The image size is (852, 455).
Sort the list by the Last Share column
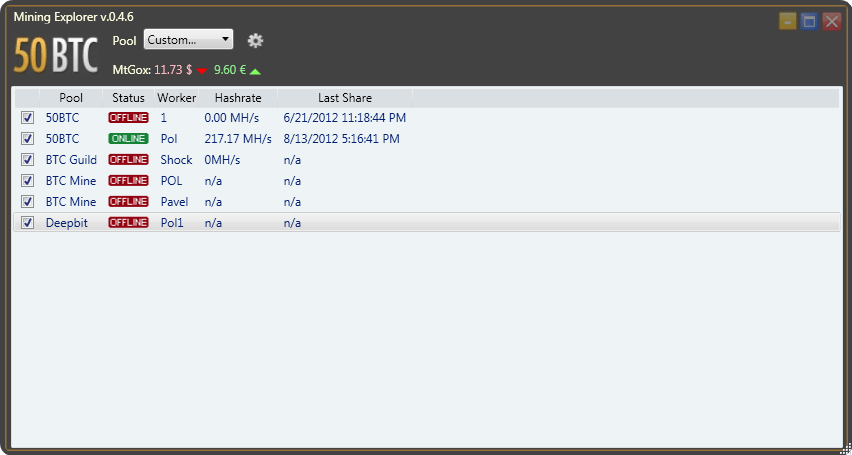(x=345, y=98)
